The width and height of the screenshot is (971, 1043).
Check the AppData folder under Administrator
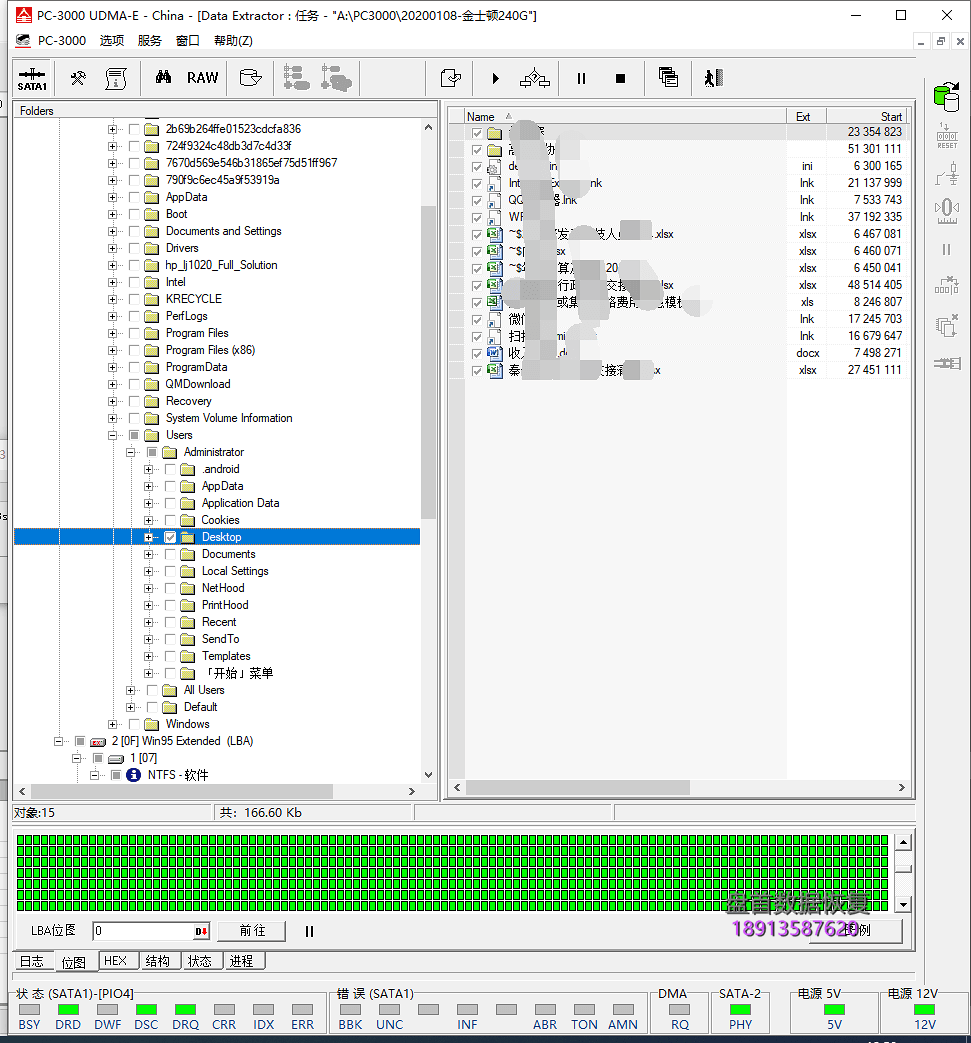(170, 486)
